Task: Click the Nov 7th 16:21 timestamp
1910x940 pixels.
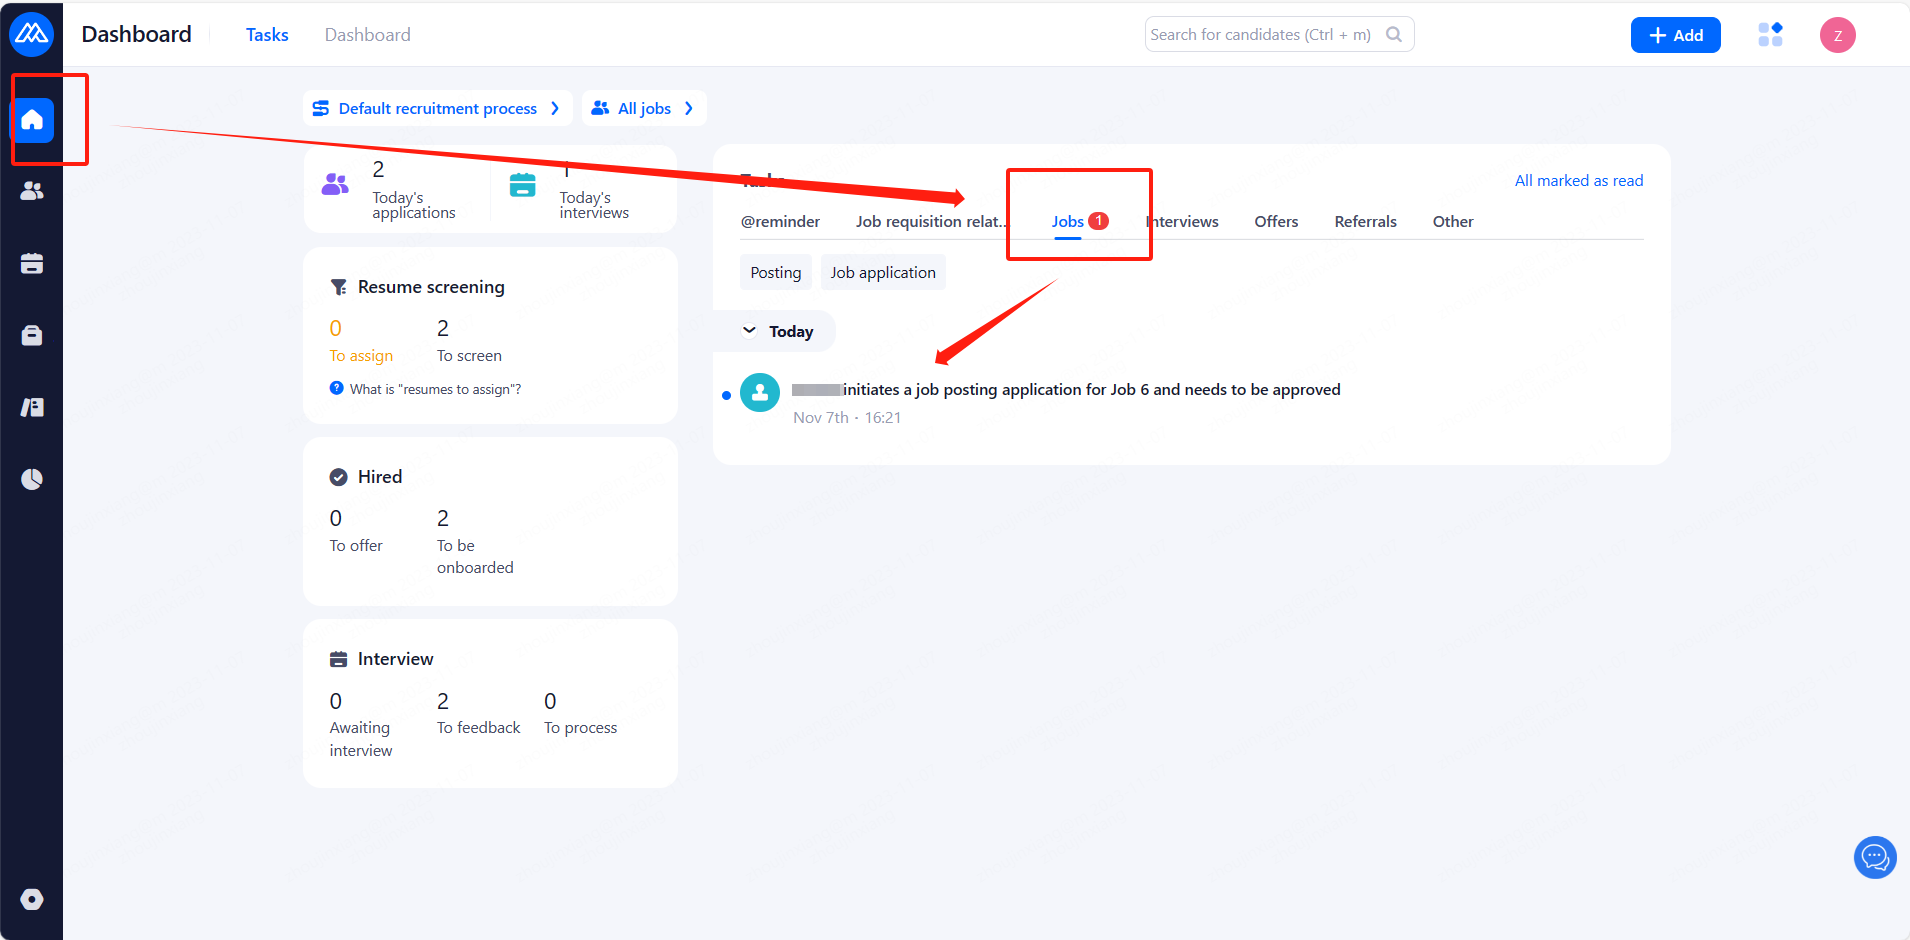Action: pyautogui.click(x=847, y=418)
